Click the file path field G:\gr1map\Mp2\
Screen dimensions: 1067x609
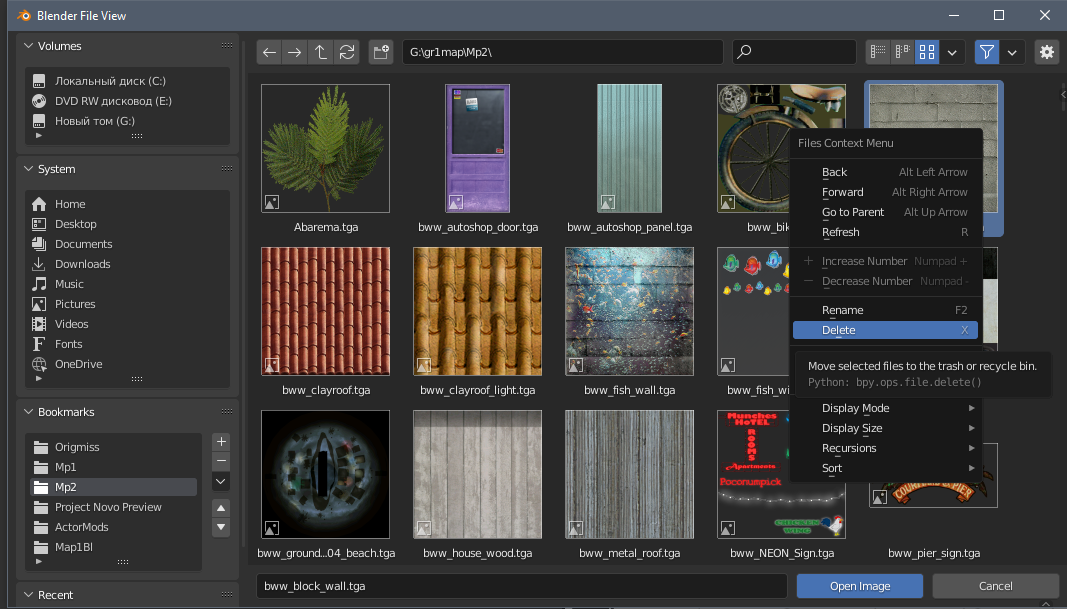pyautogui.click(x=563, y=52)
